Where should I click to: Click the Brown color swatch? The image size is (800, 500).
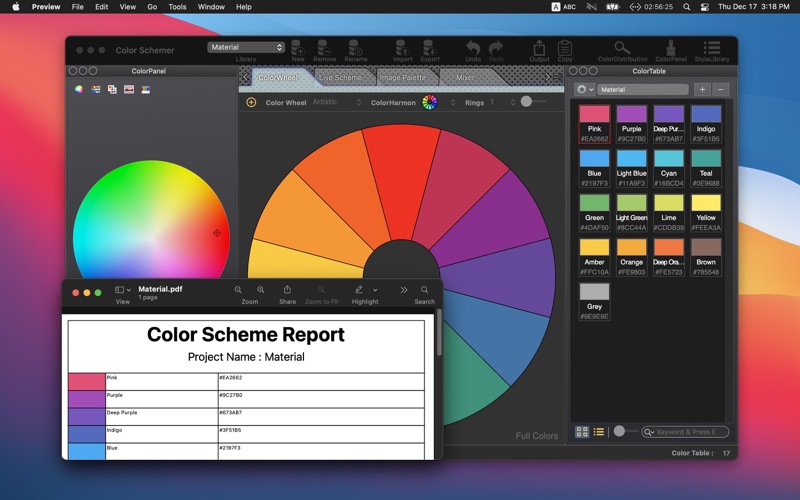706,257
